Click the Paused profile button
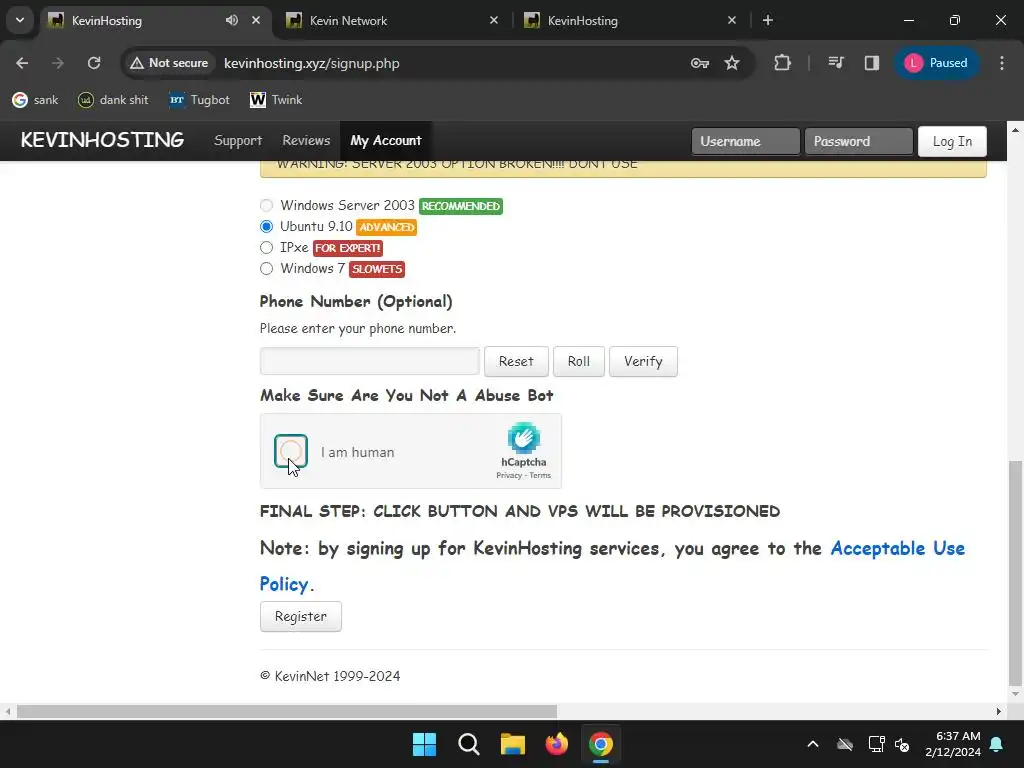 (x=936, y=63)
